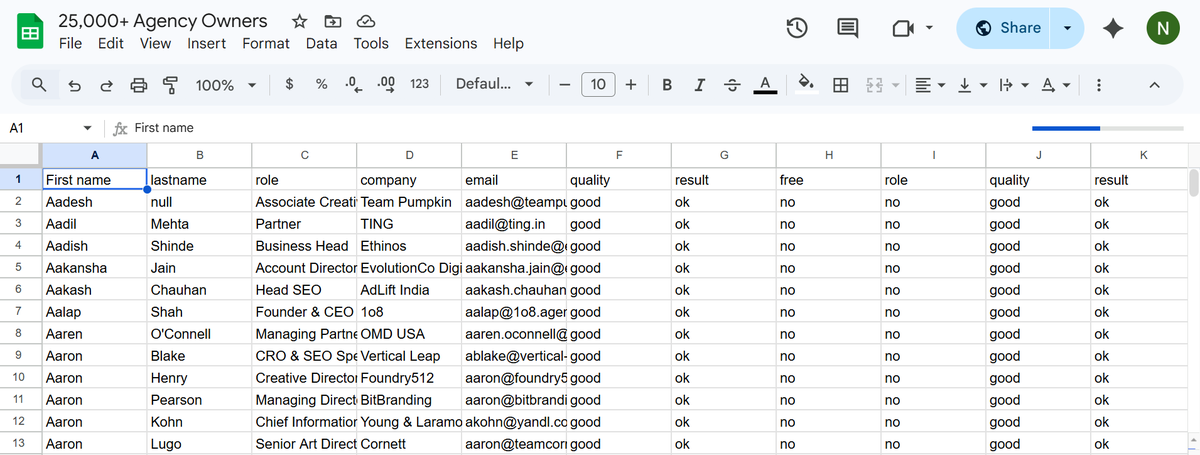Open the Help menu
Image resolution: width=1200 pixels, height=455 pixels.
click(508, 43)
